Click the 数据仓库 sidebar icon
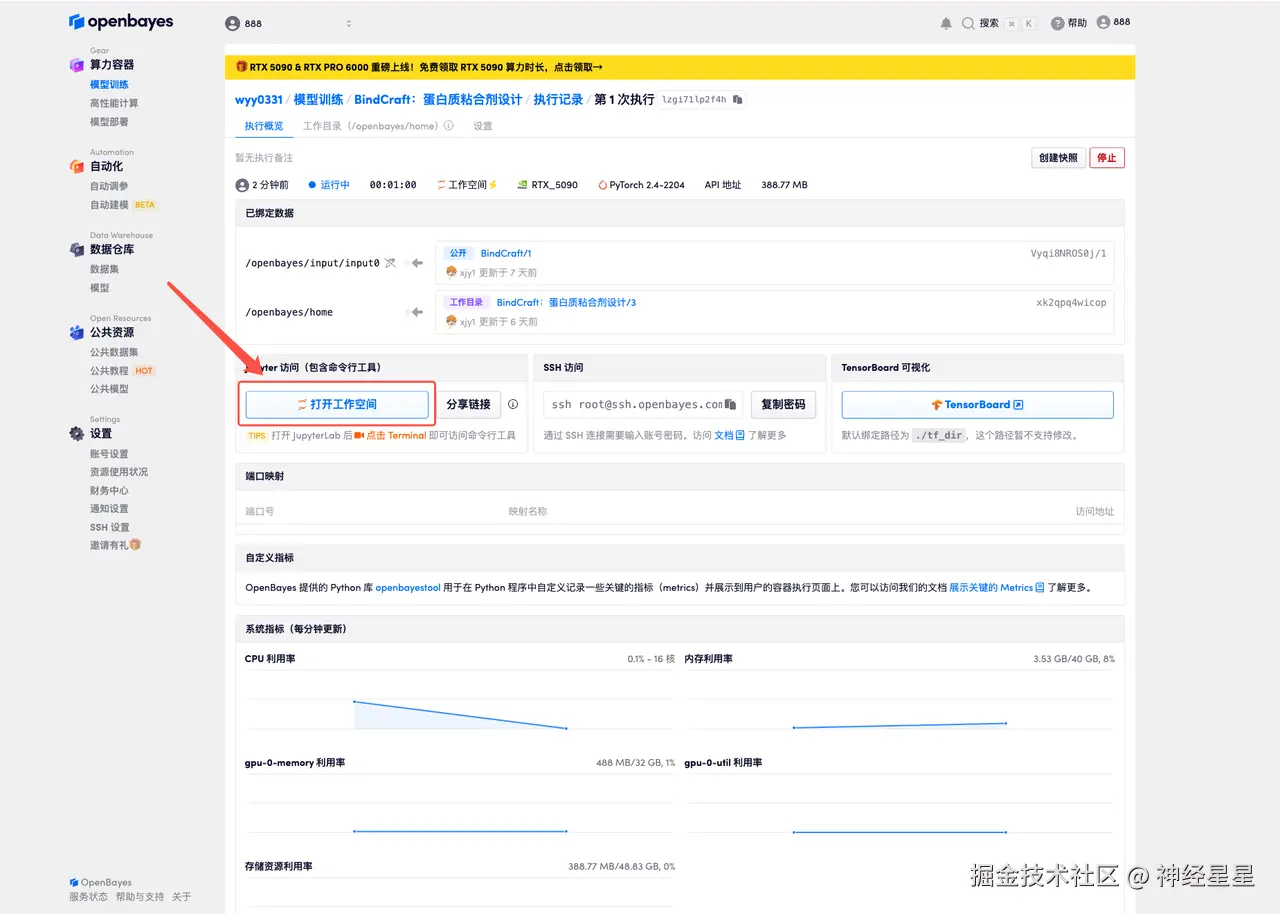Image resolution: width=1280 pixels, height=914 pixels. (x=76, y=249)
